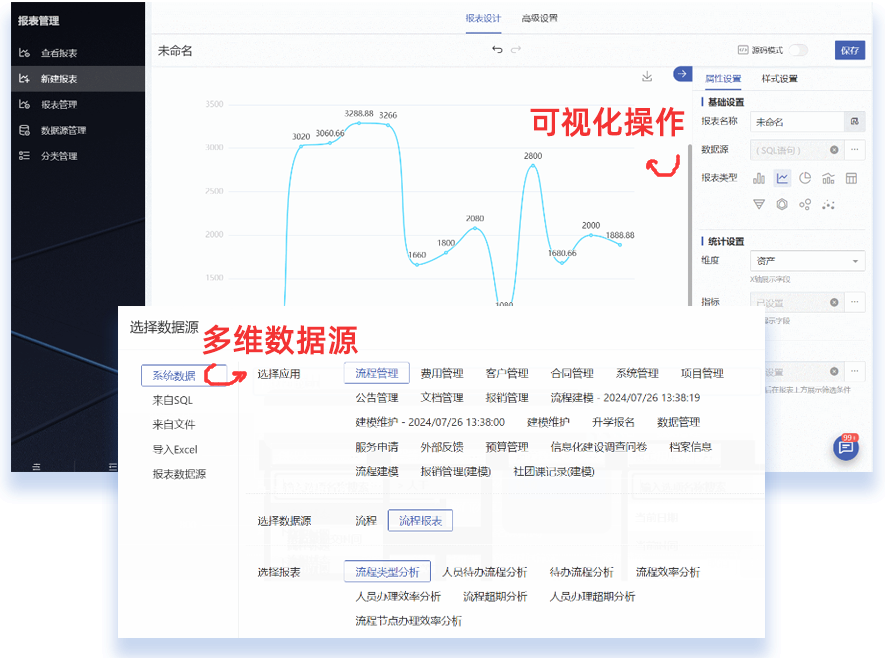The height and width of the screenshot is (658, 885).
Task: Open the 维度 dropdown showing 资产
Action: pos(808,260)
